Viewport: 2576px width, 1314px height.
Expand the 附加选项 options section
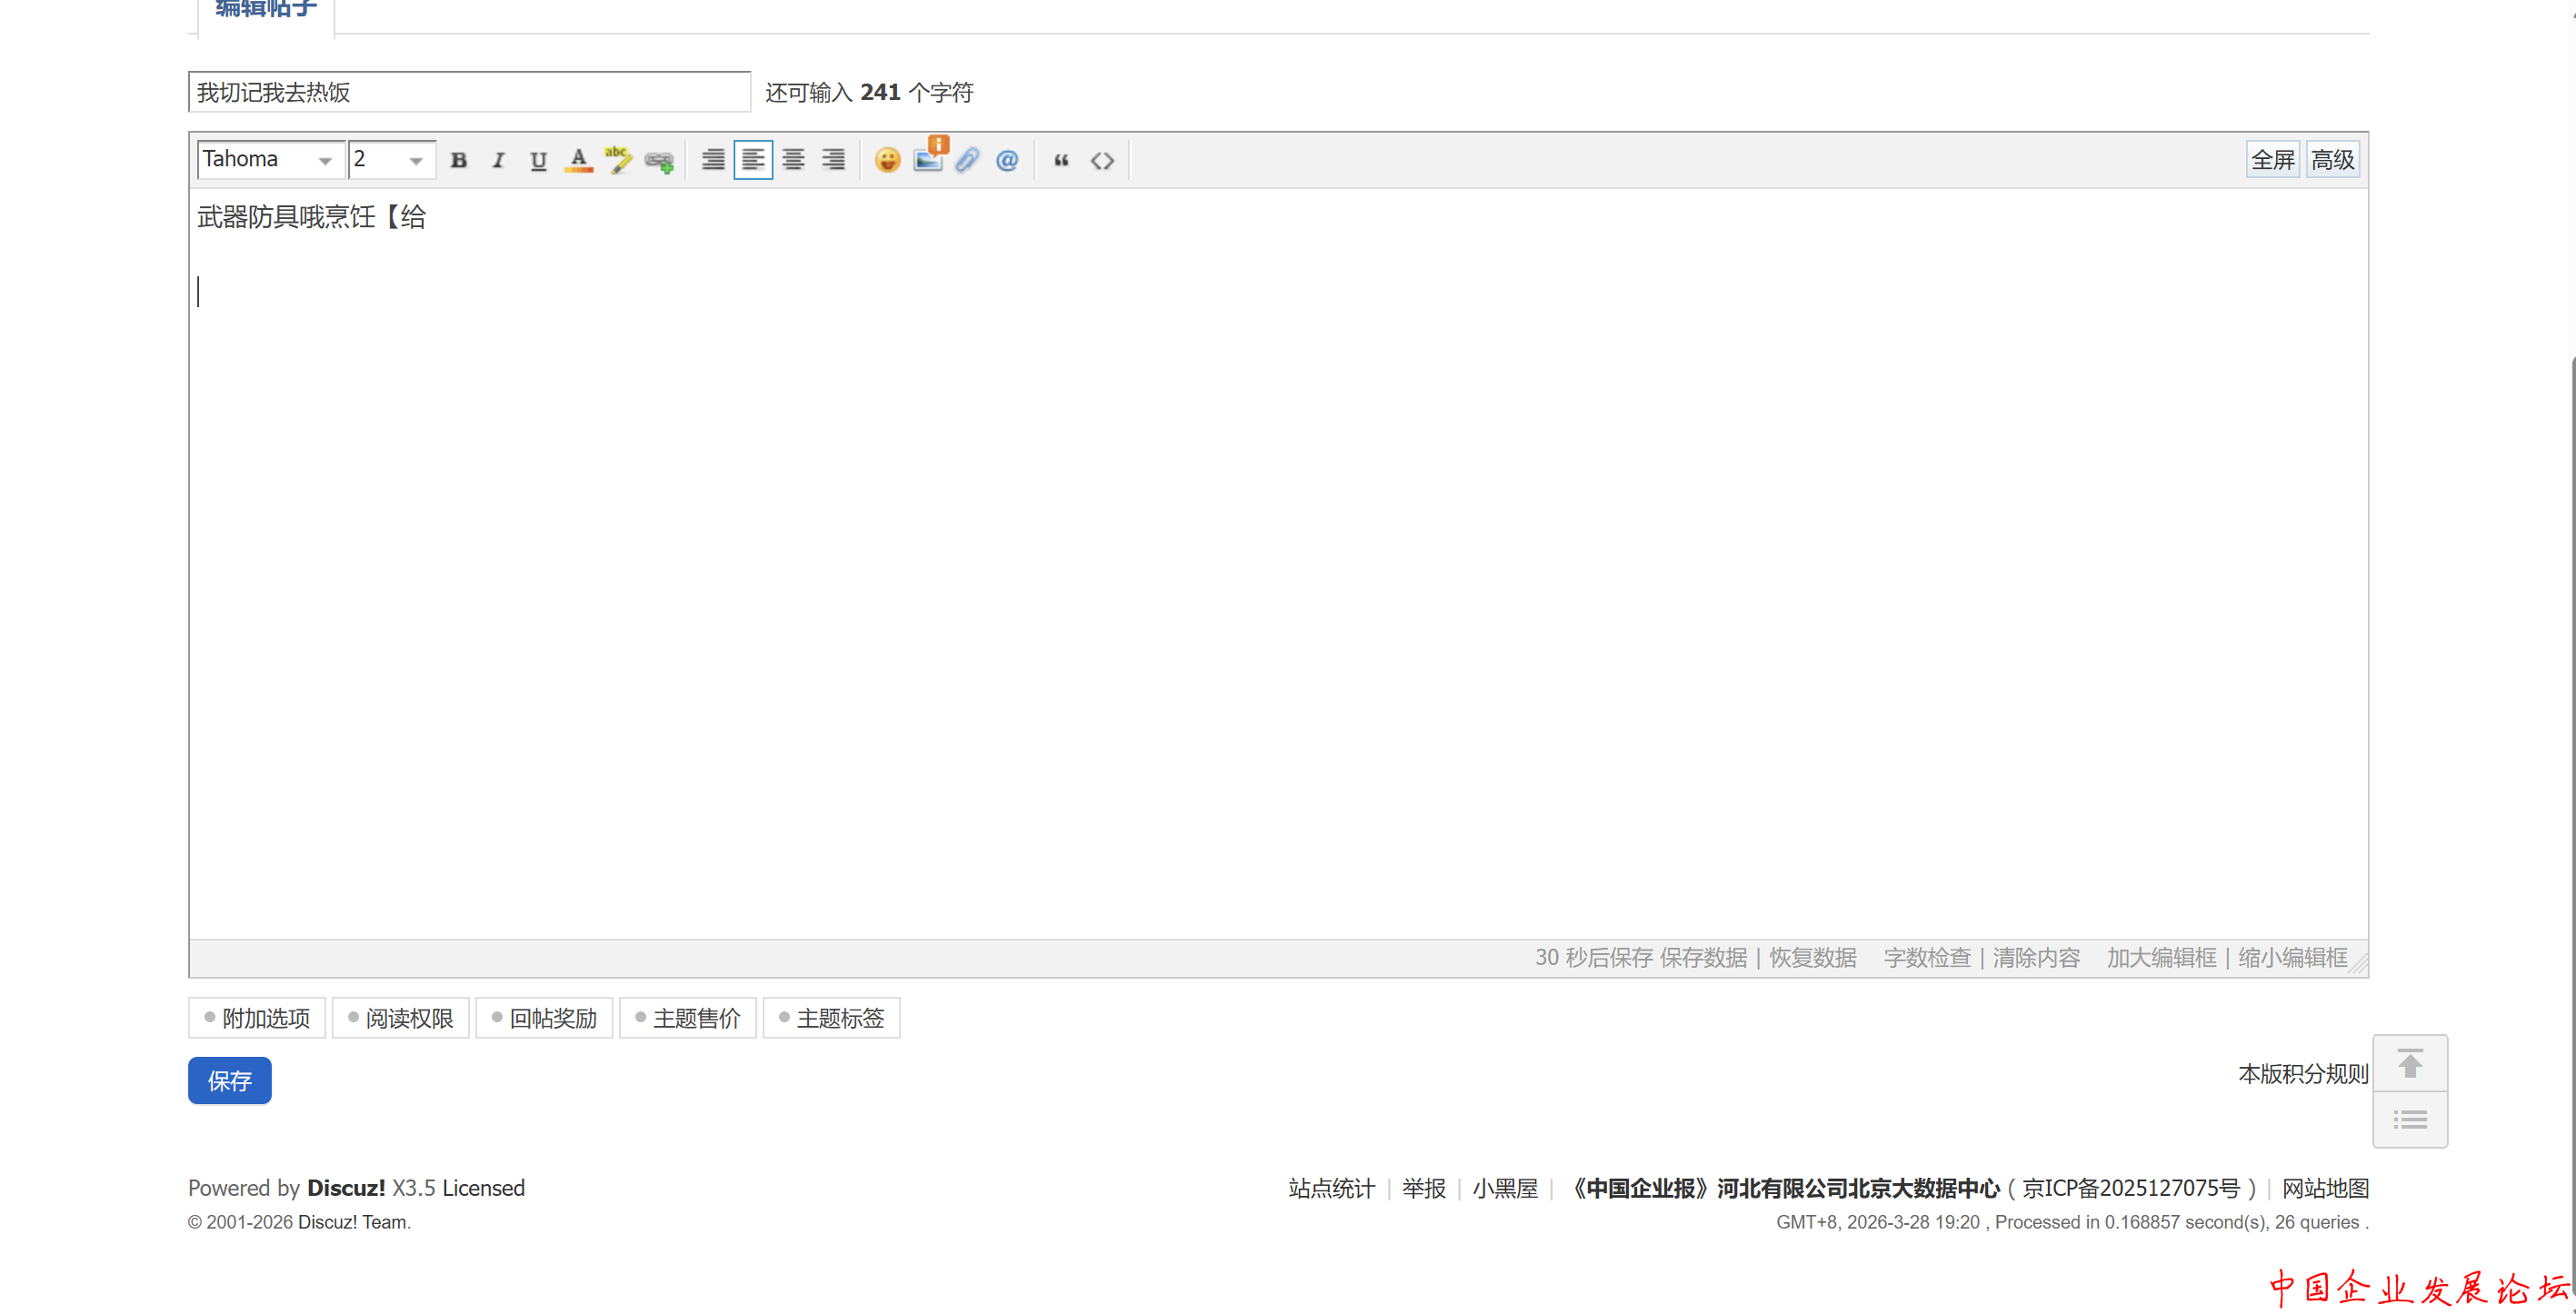tap(256, 1018)
